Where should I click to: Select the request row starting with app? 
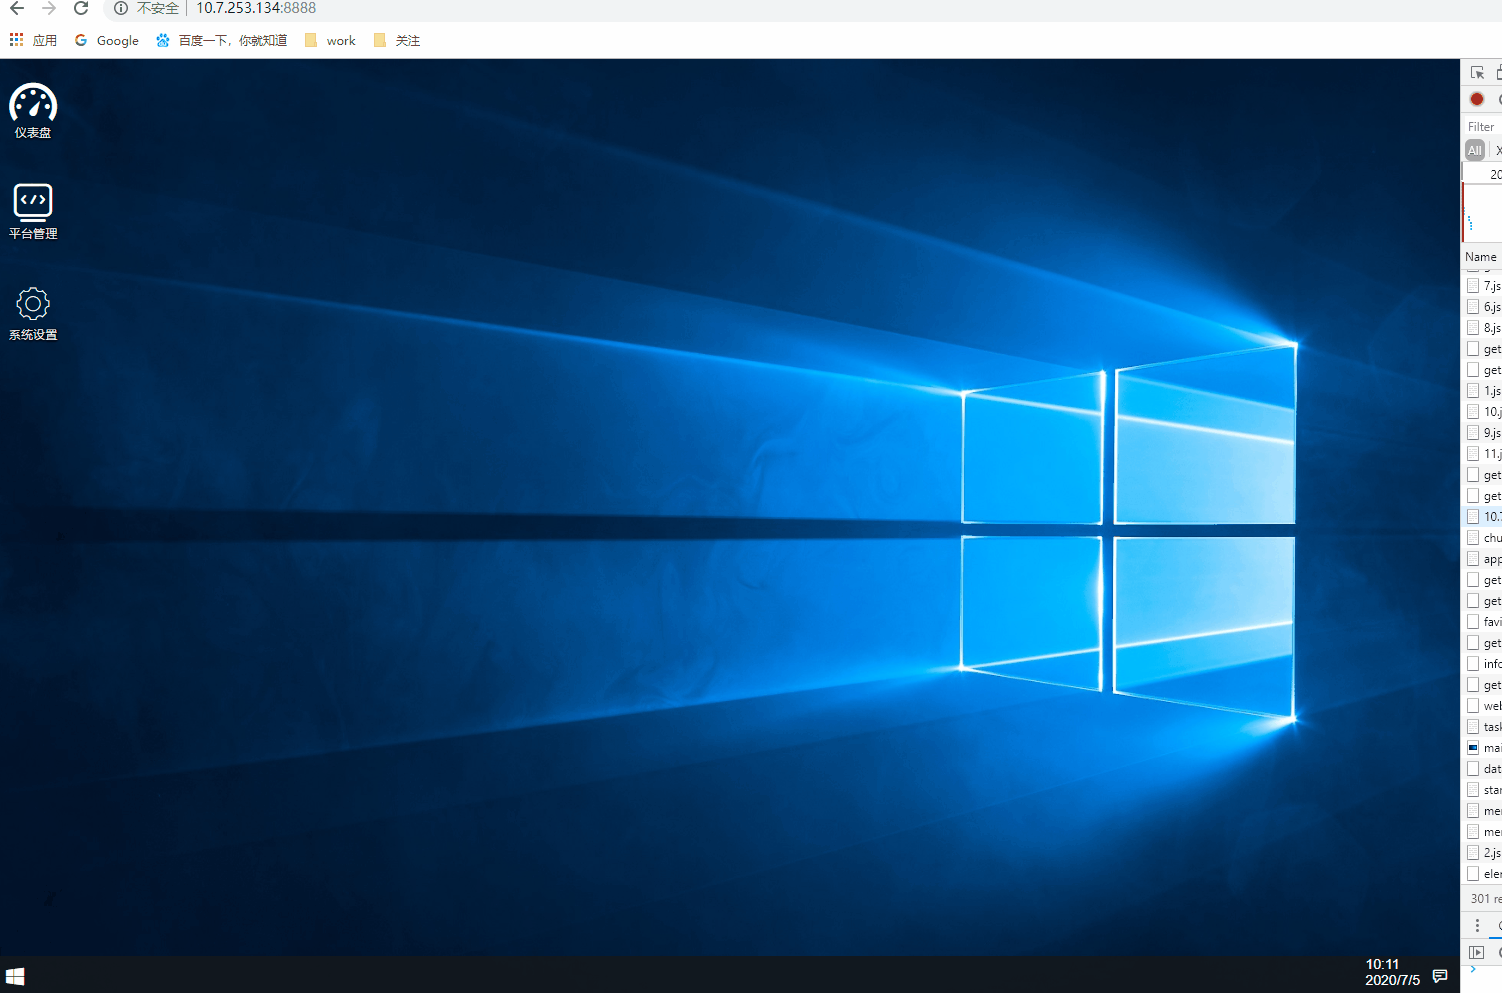pos(1483,559)
